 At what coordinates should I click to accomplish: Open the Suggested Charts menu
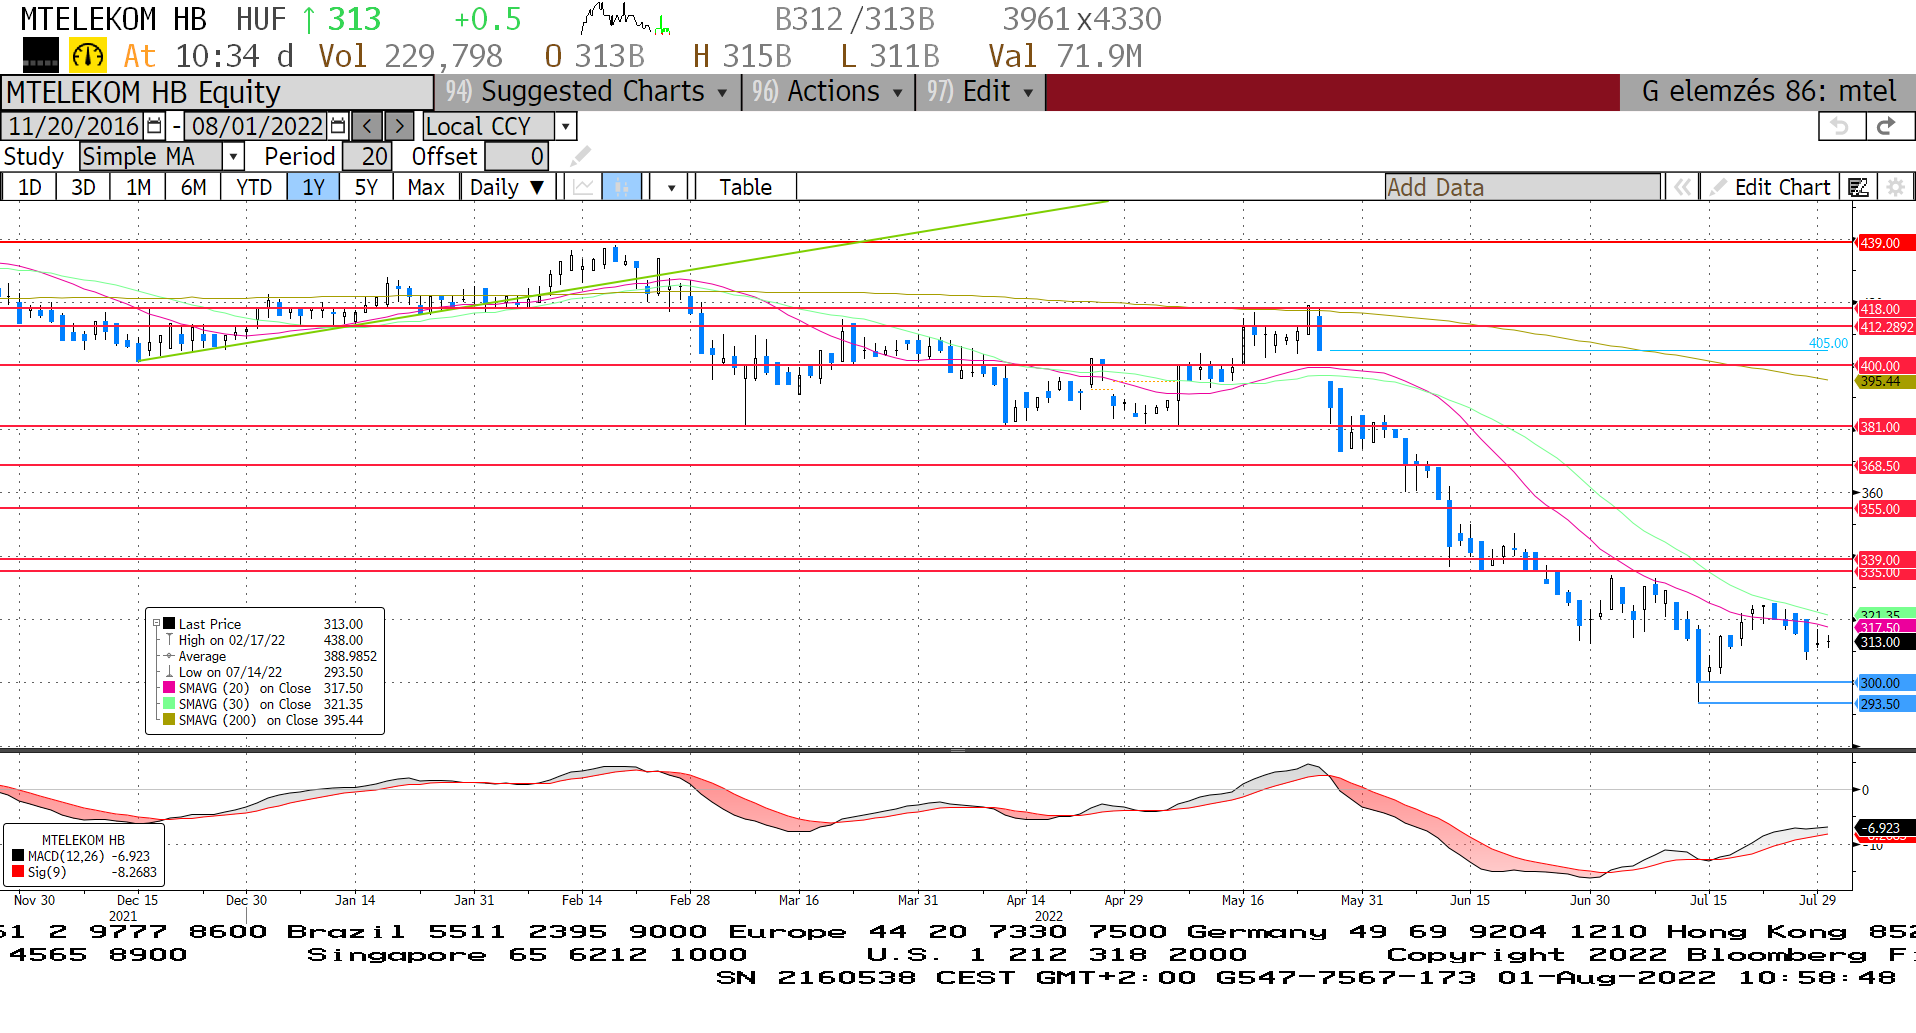click(x=587, y=92)
